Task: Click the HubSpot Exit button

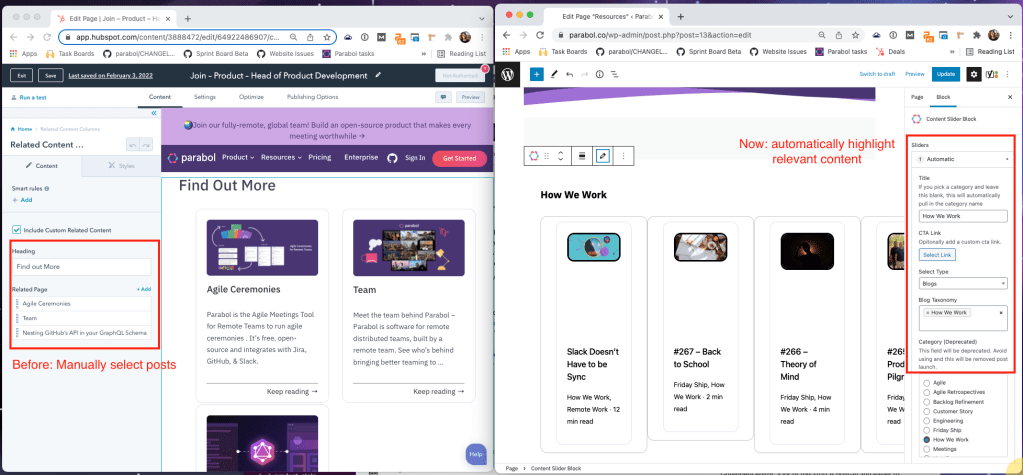Action: (x=21, y=76)
